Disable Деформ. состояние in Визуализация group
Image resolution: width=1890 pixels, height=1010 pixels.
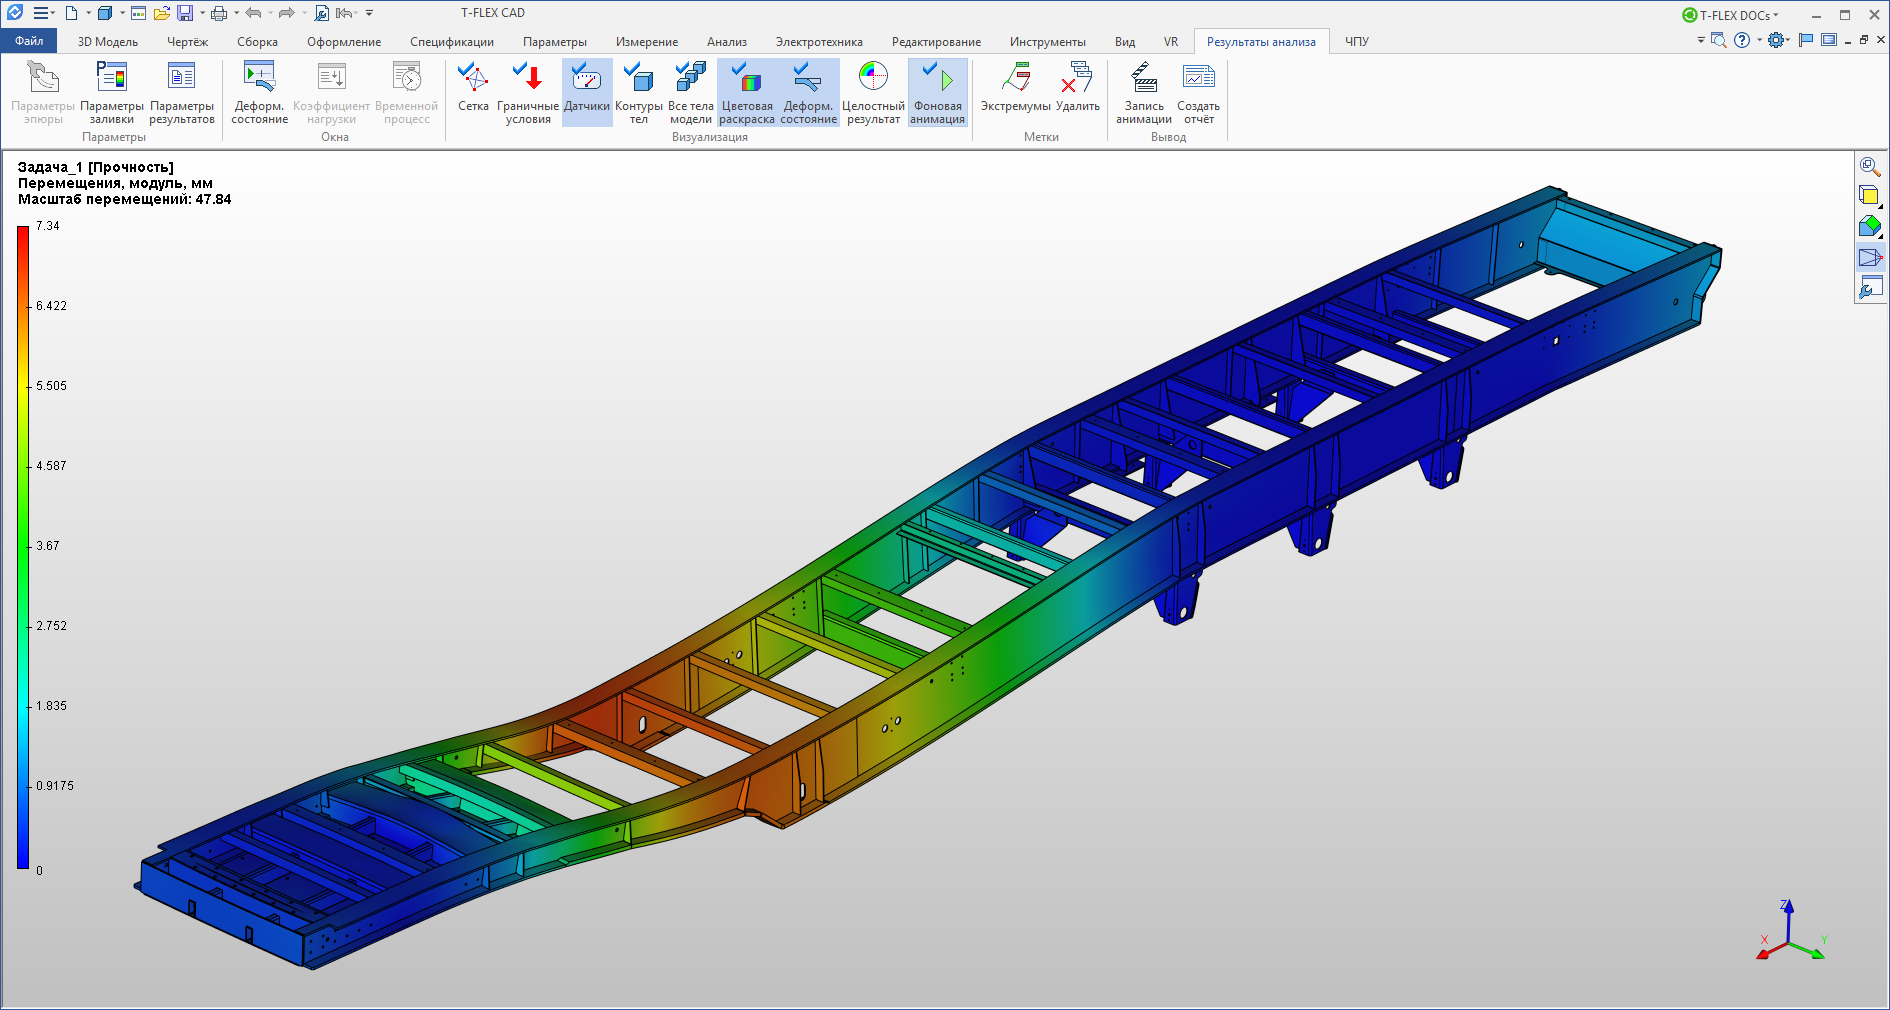(809, 92)
